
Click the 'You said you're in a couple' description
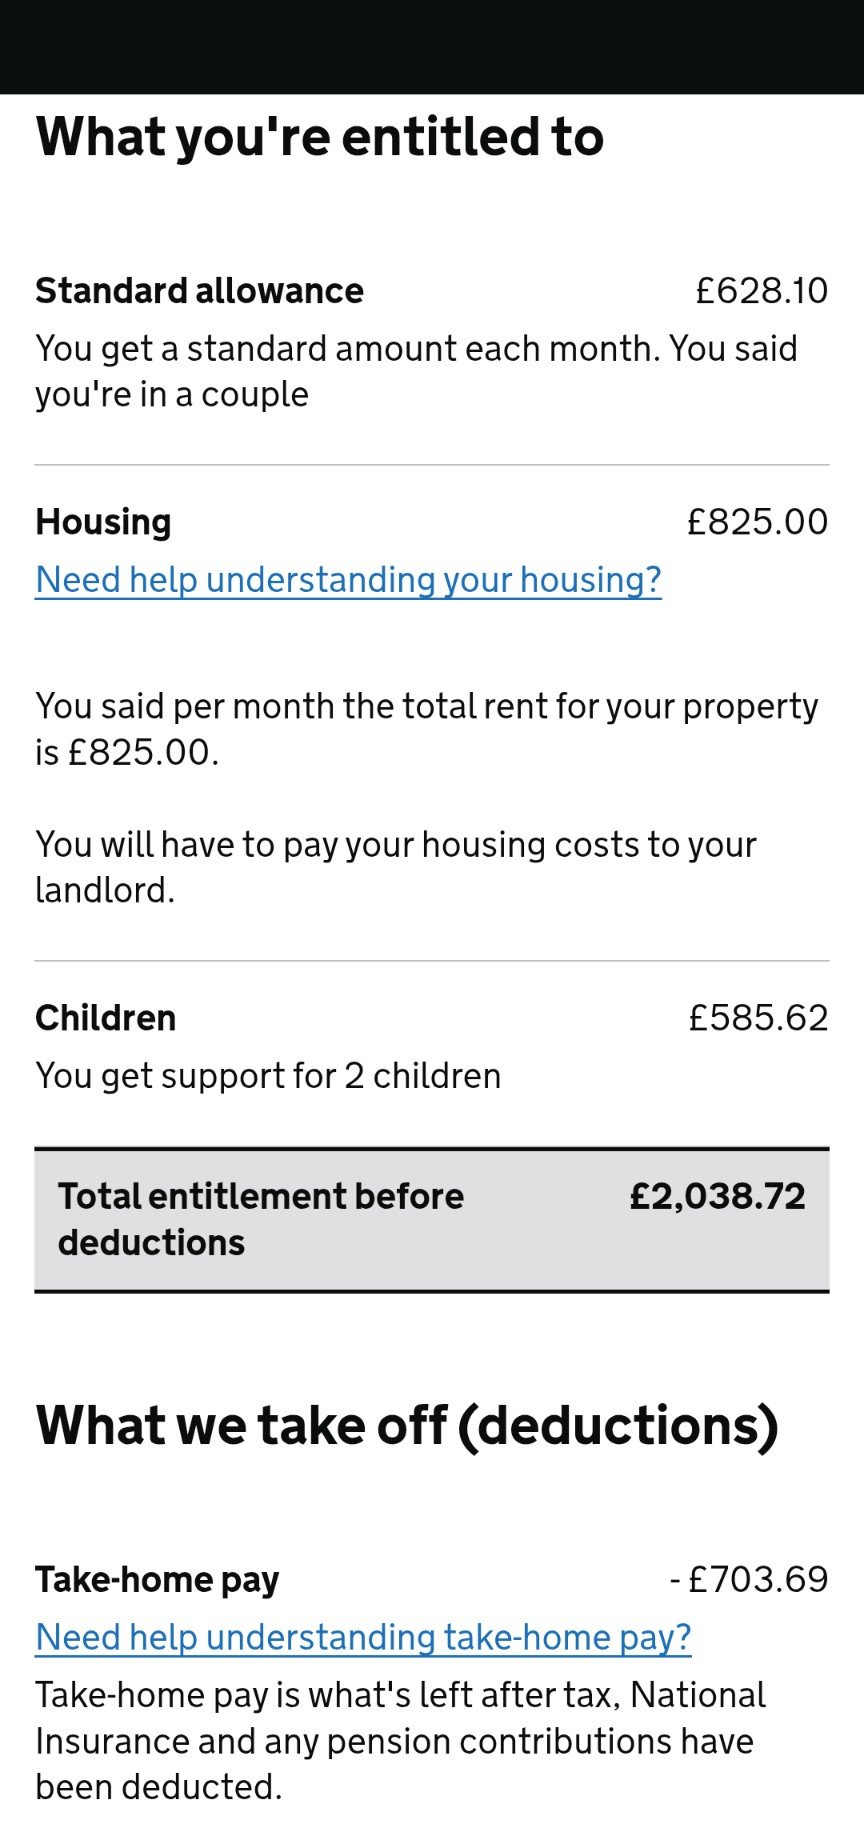[416, 371]
